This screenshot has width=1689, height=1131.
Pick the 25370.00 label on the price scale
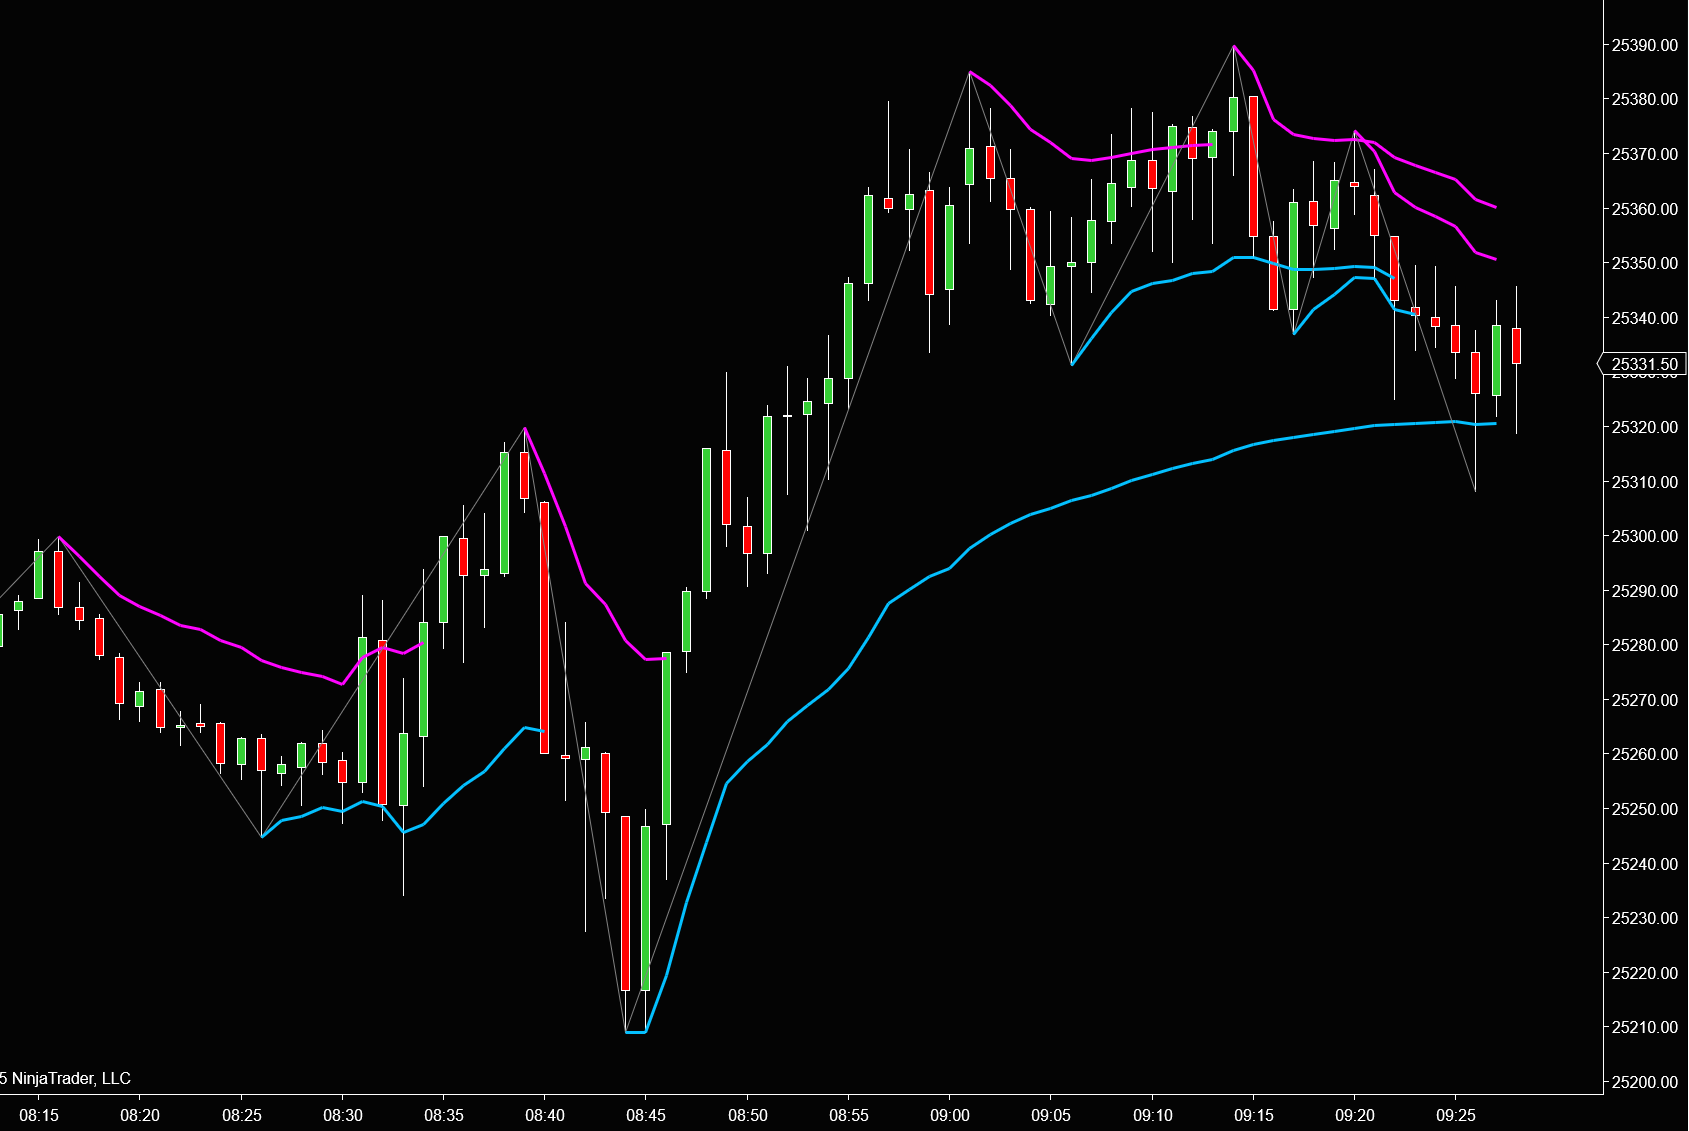tap(1645, 154)
